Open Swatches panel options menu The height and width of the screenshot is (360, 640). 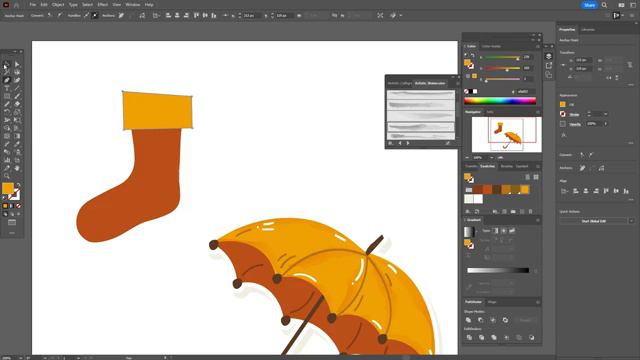pyautogui.click(x=538, y=167)
